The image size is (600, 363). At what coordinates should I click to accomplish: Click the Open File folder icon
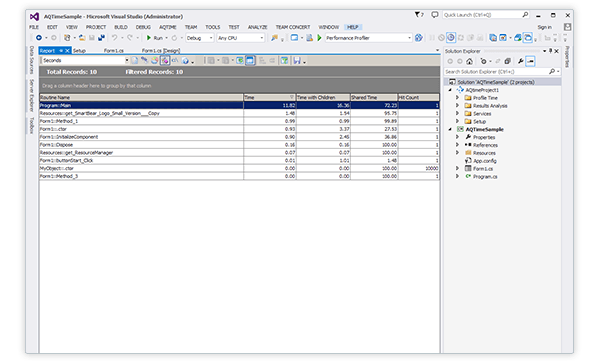82,38
